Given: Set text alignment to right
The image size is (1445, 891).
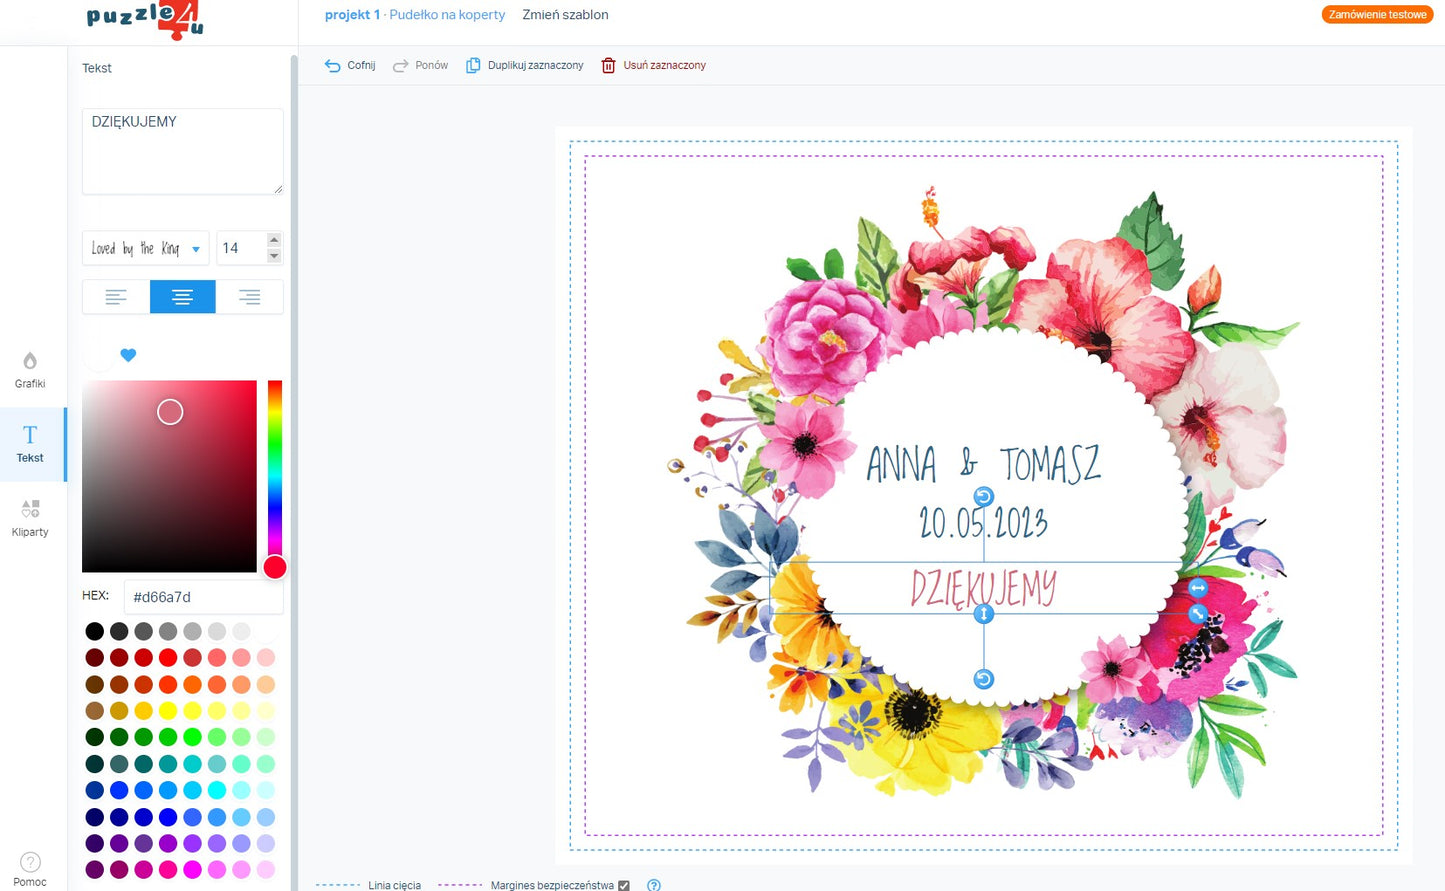Looking at the screenshot, I should pos(249,297).
